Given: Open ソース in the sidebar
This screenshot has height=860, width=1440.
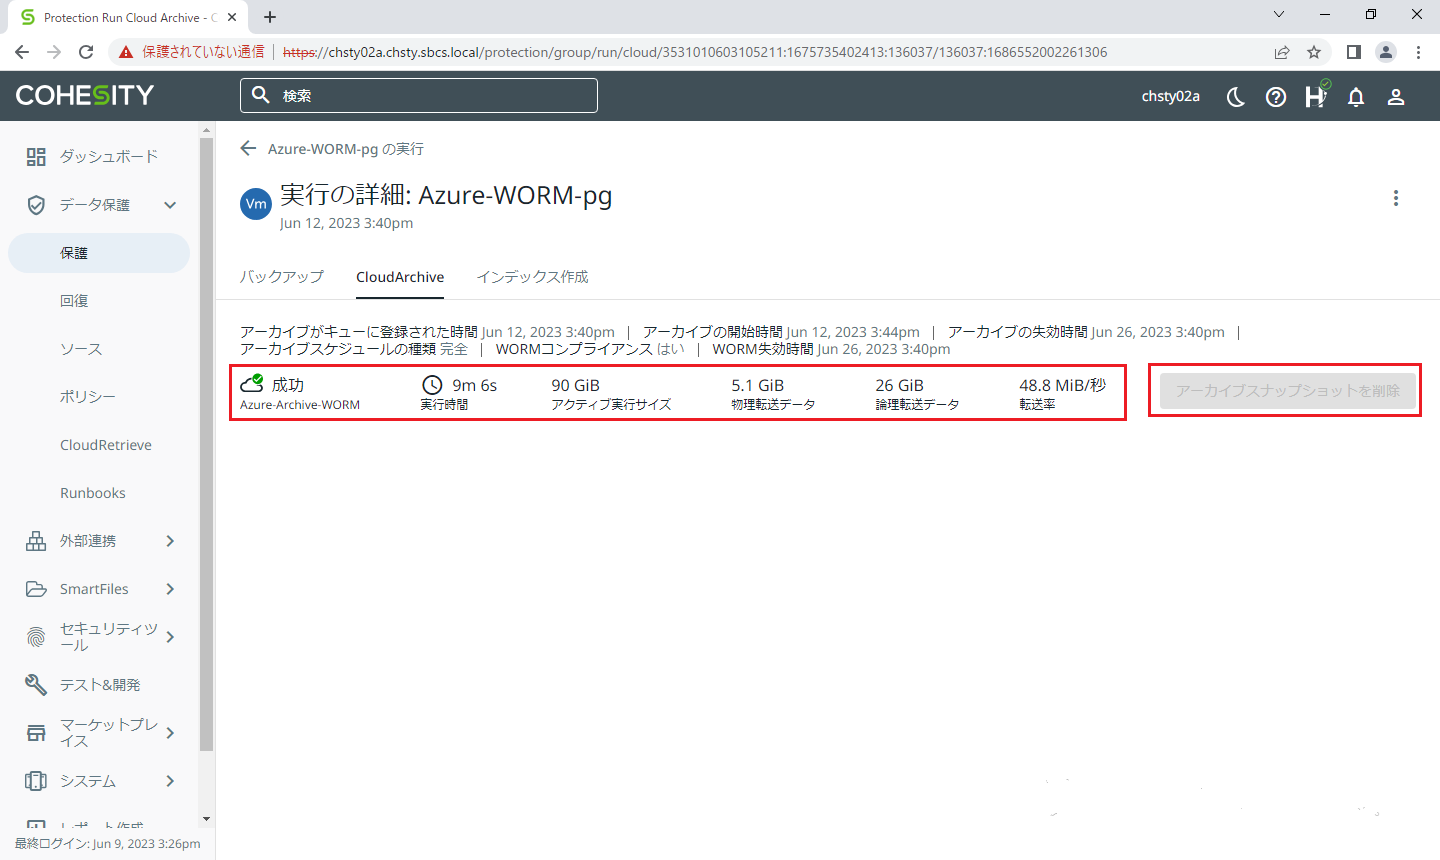Looking at the screenshot, I should [81, 349].
